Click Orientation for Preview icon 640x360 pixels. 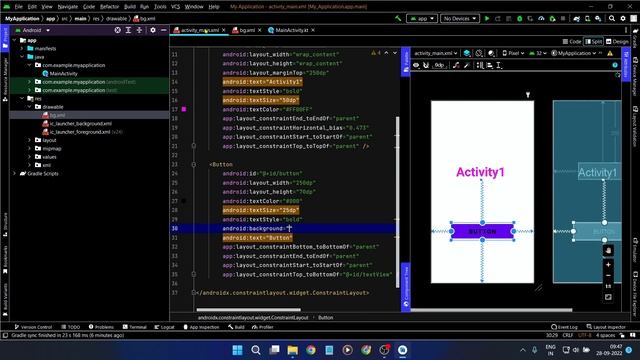(x=479, y=53)
